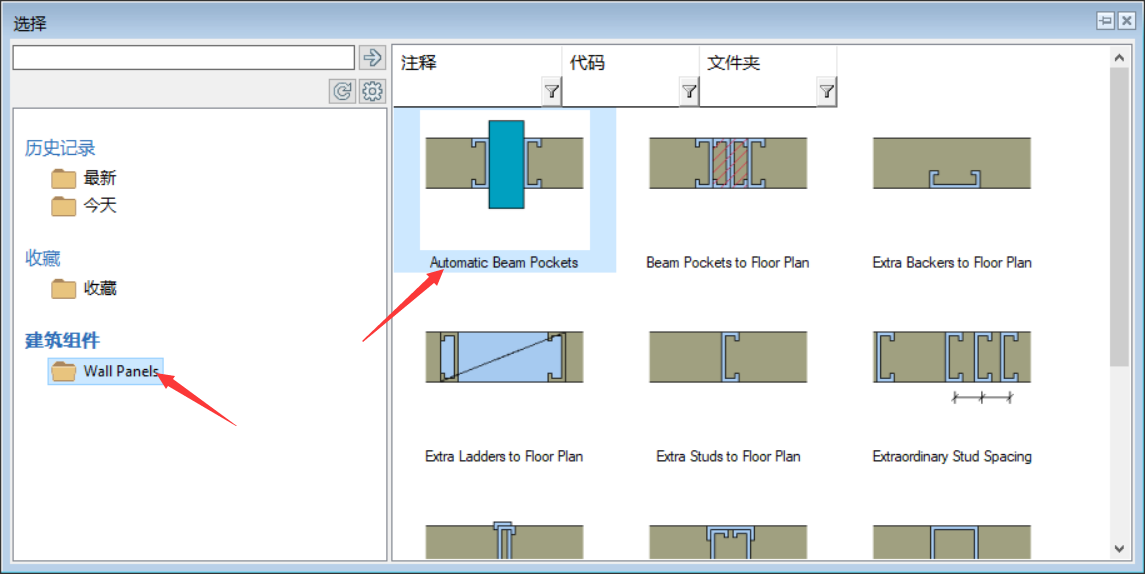Click the scrollbar up arrow
1145x574 pixels.
click(x=1119, y=57)
